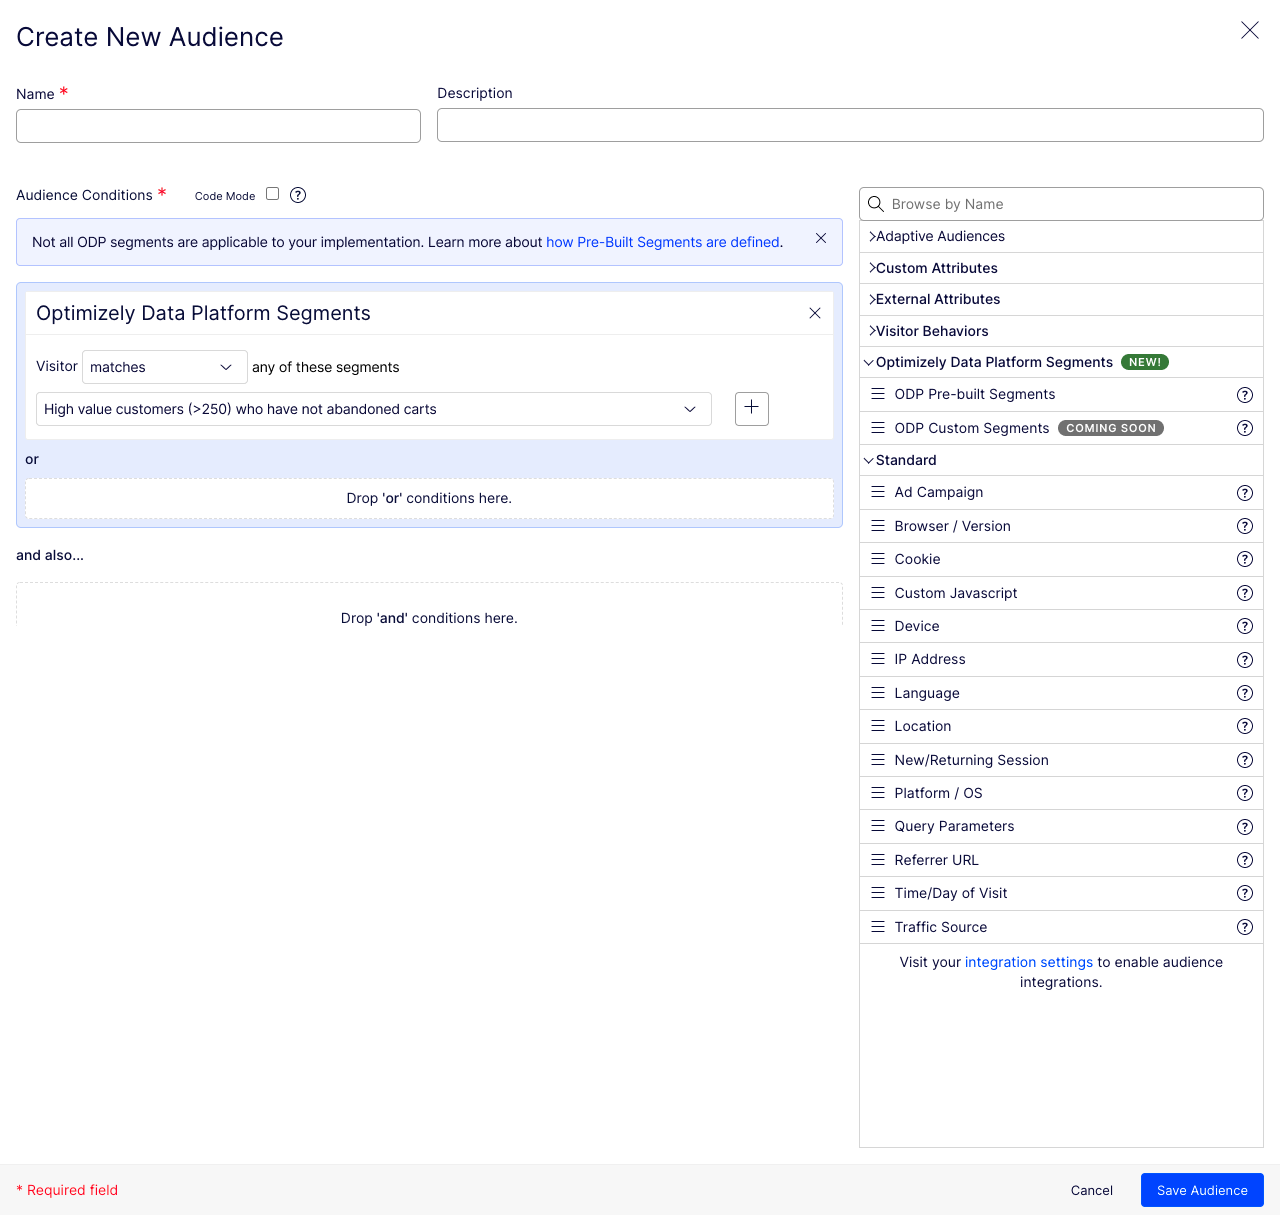Click the NEW! badge

tap(1145, 362)
